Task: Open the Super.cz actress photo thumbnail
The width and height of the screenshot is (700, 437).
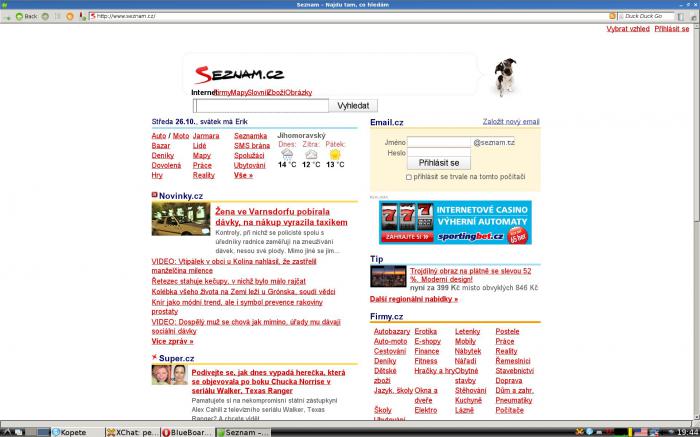Action: pyautogui.click(x=170, y=375)
